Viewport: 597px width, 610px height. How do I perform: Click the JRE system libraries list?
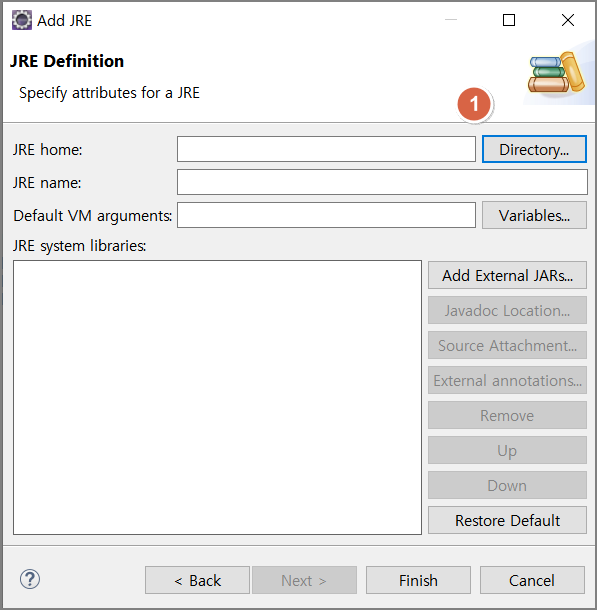(217, 397)
